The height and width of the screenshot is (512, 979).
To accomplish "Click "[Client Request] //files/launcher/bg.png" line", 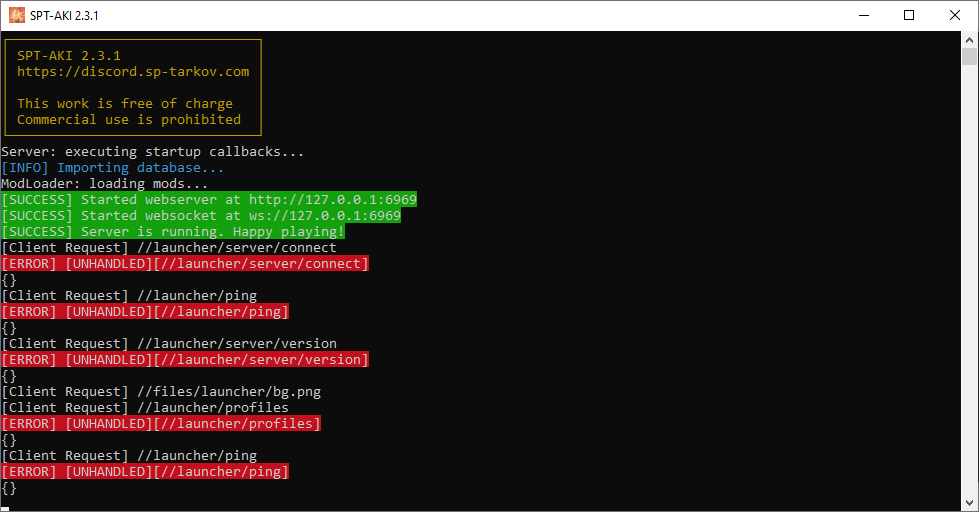I will point(161,392).
